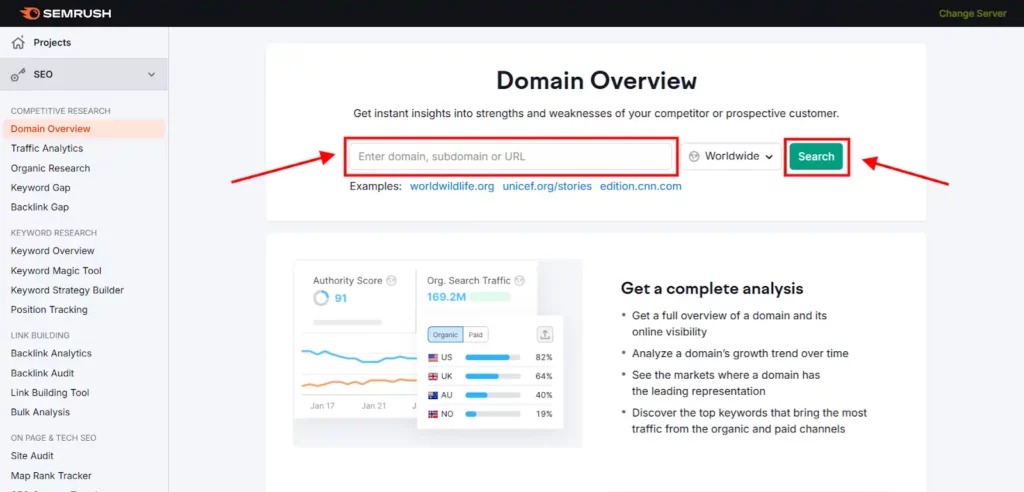Click the Projects home icon
This screenshot has height=492, width=1024.
click(17, 43)
